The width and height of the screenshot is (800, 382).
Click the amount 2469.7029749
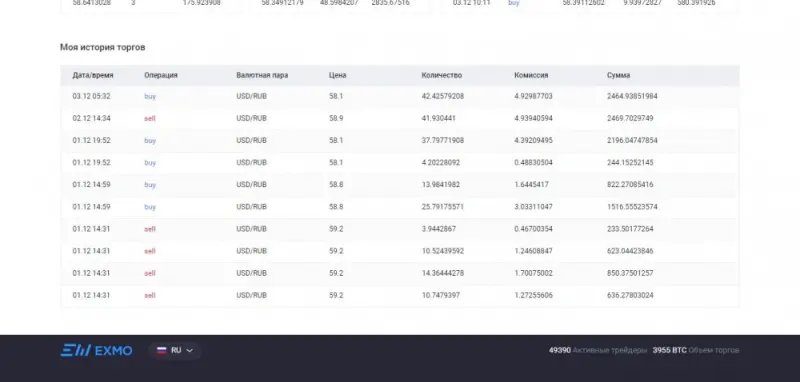coord(630,118)
